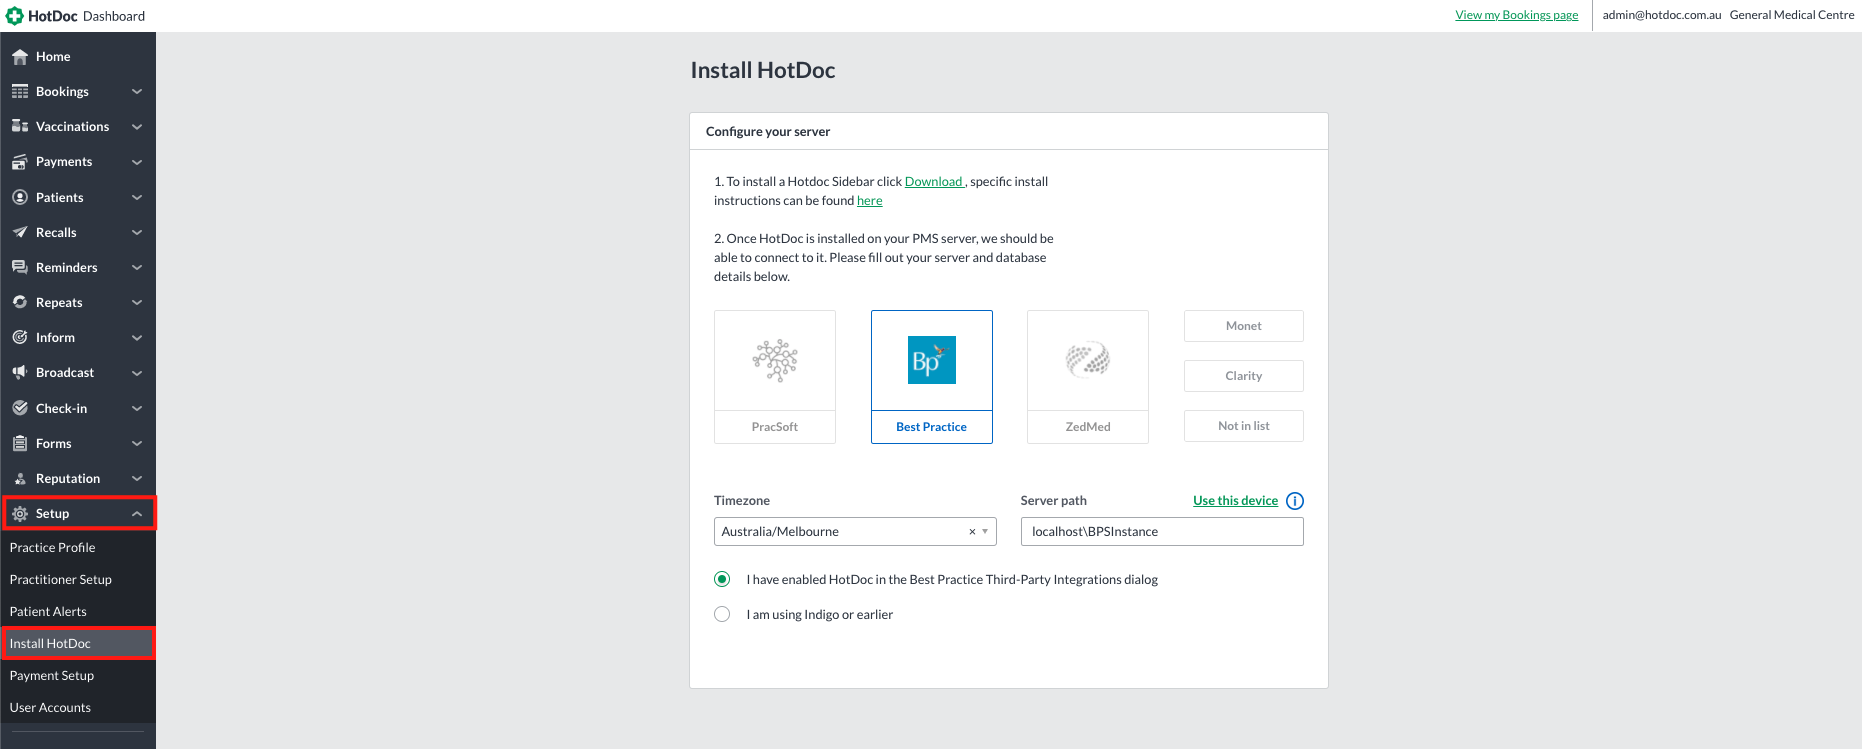
Task: Select the Indigo or earlier radio option
Action: [x=722, y=614]
